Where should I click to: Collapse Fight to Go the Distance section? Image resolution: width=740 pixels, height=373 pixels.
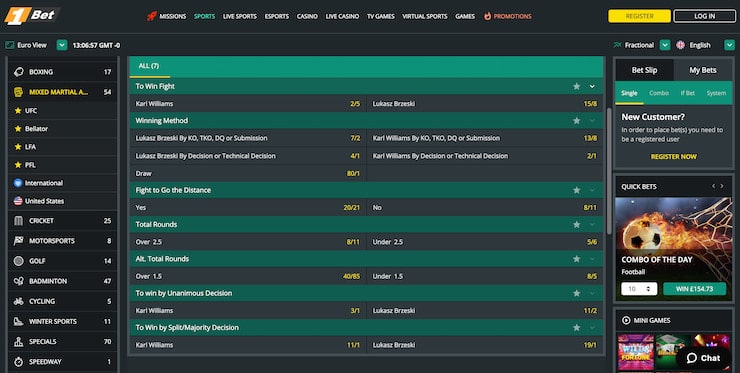pyautogui.click(x=592, y=190)
